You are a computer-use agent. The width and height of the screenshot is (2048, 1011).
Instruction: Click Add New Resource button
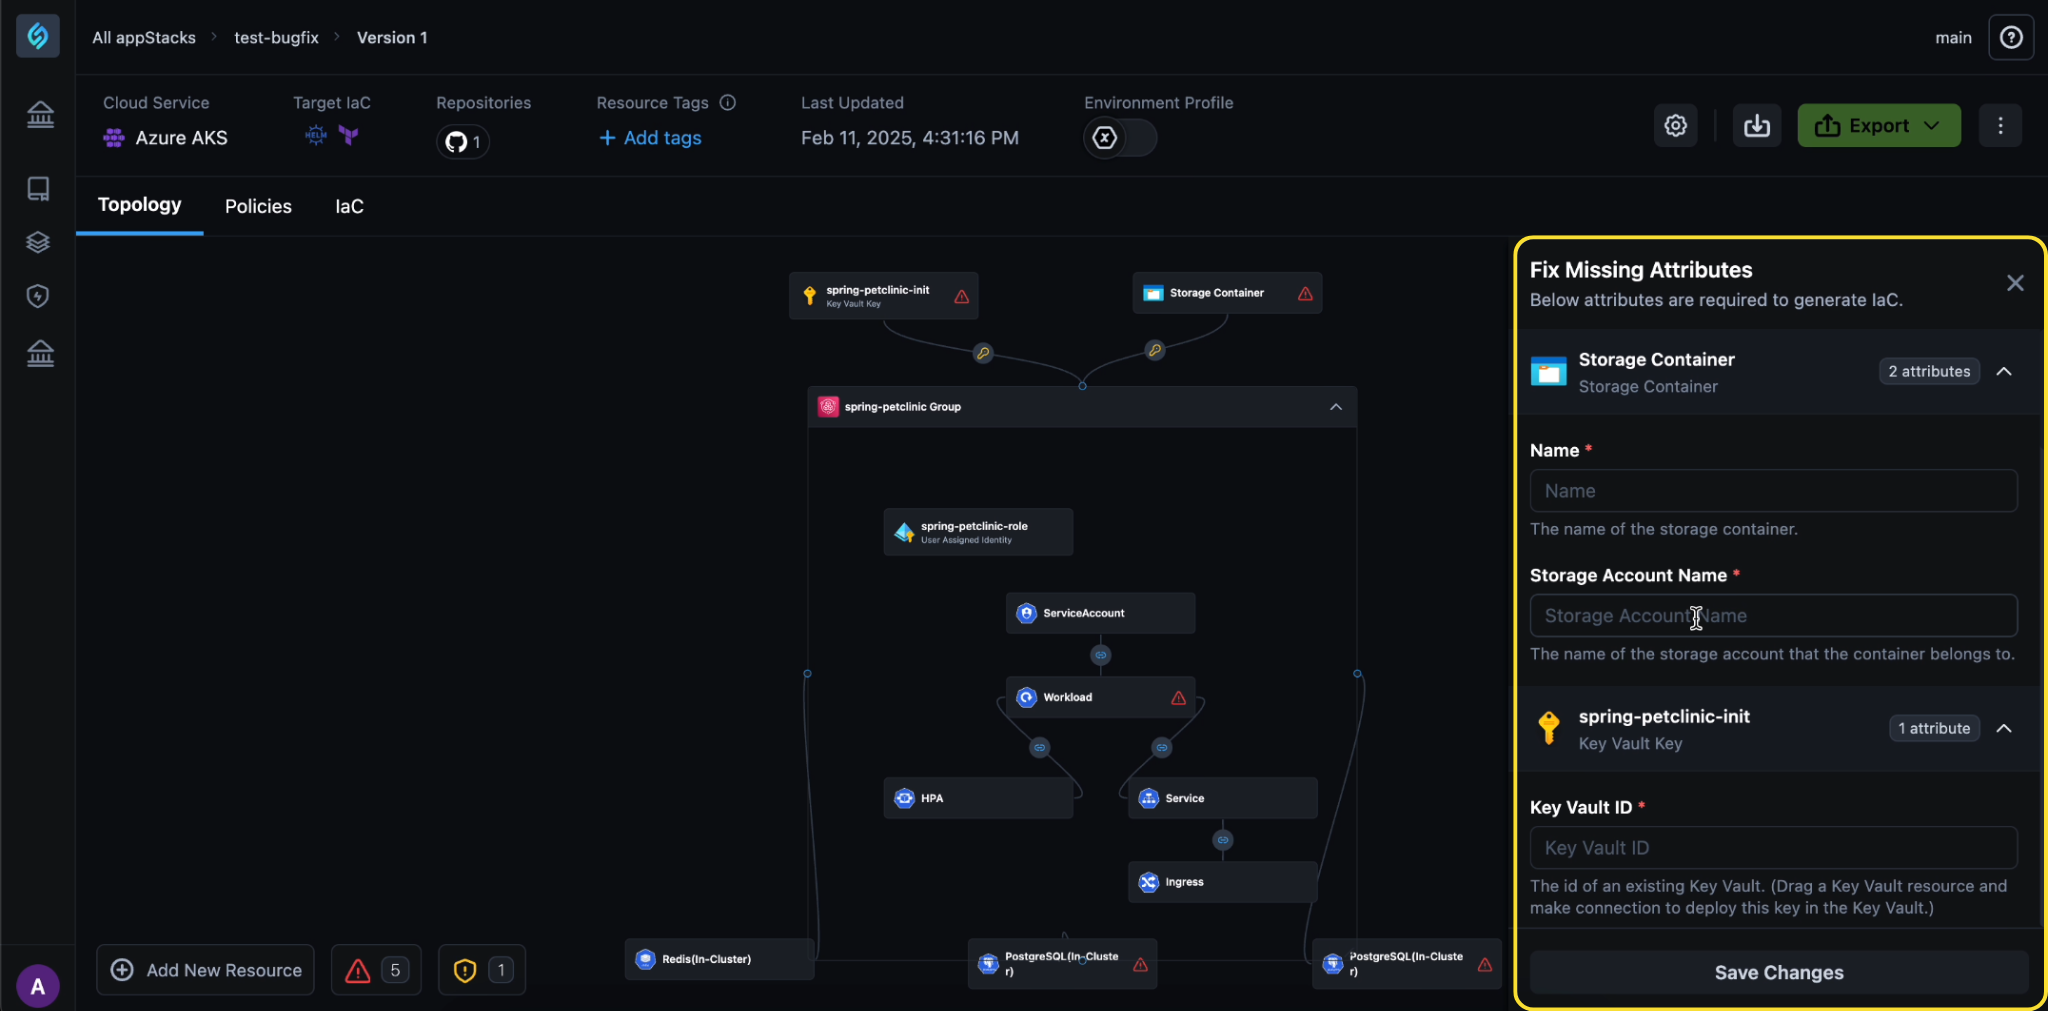pos(206,970)
